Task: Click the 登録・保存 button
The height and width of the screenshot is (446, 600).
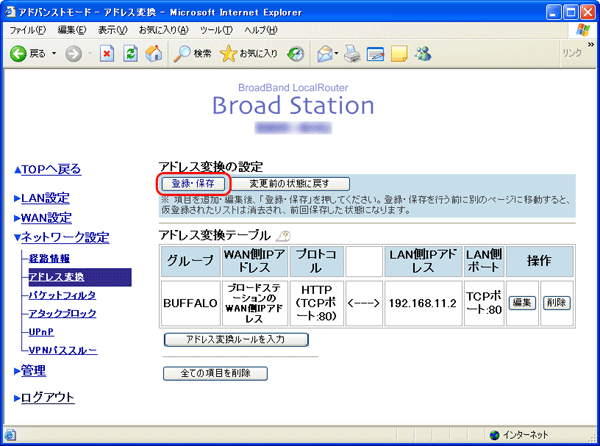Action: point(193,184)
